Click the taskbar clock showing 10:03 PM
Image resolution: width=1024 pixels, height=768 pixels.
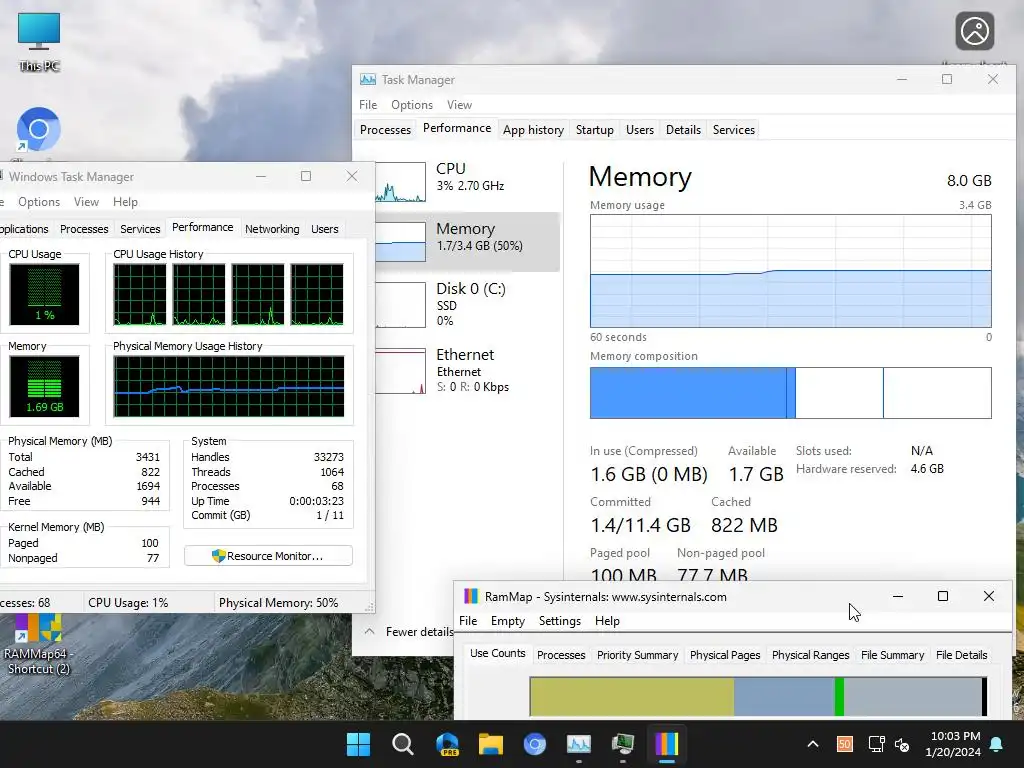[x=953, y=744]
